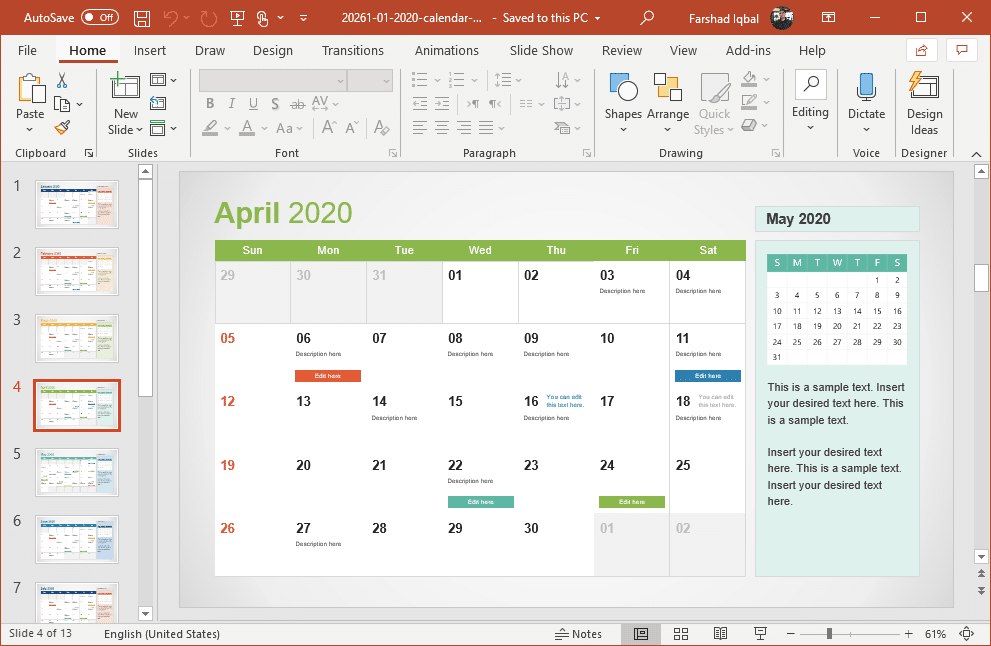Start Slide Show from status bar
Screen dimensions: 991x646
click(x=760, y=634)
